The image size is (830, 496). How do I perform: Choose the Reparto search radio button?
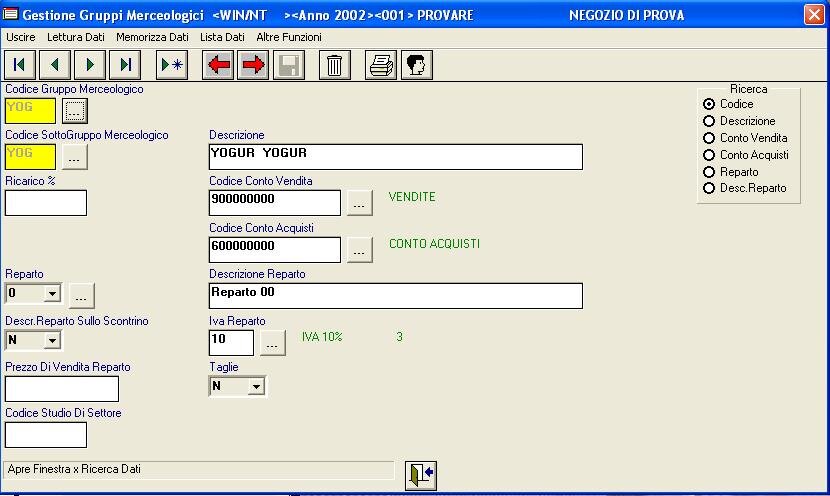(709, 172)
